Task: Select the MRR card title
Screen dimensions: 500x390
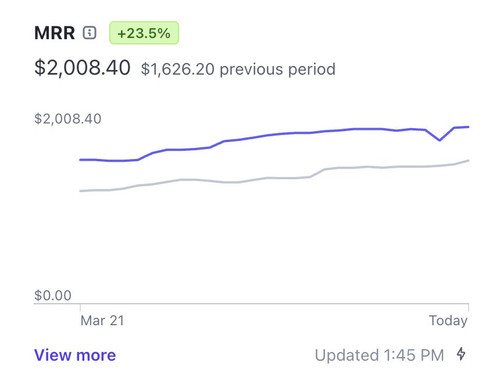Action: [55, 33]
